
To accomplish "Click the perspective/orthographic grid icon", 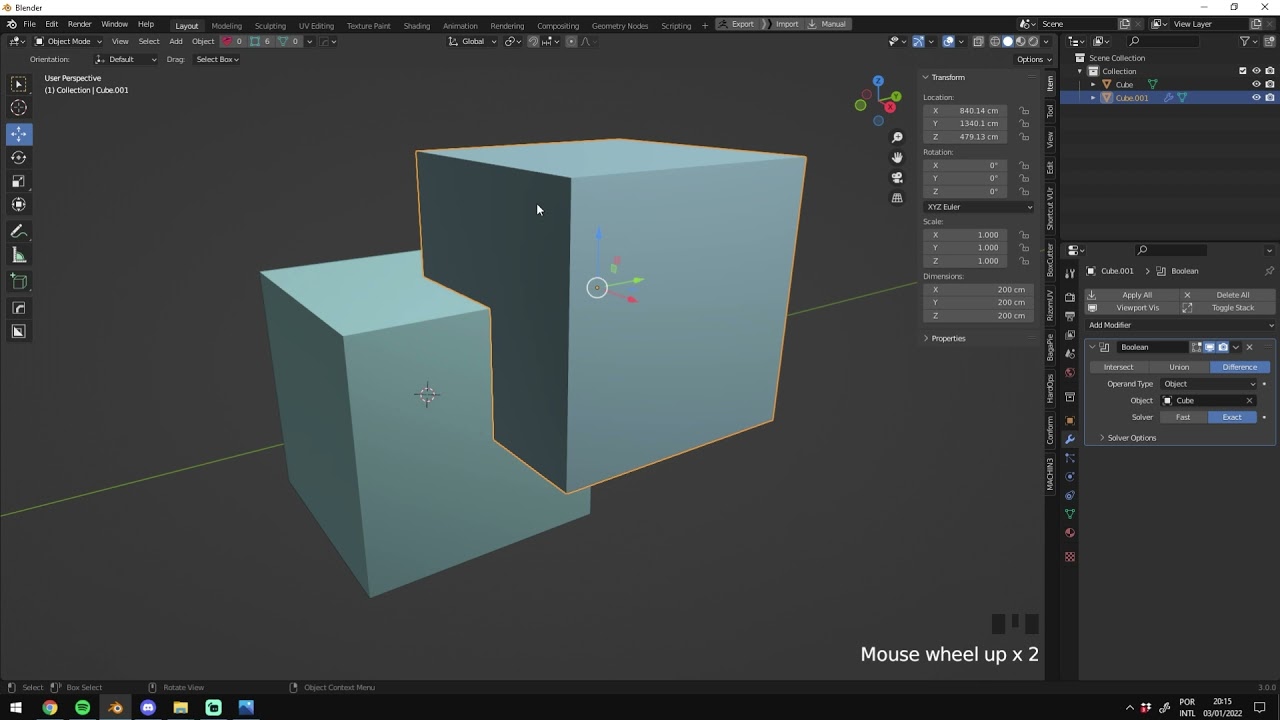I will point(897,198).
